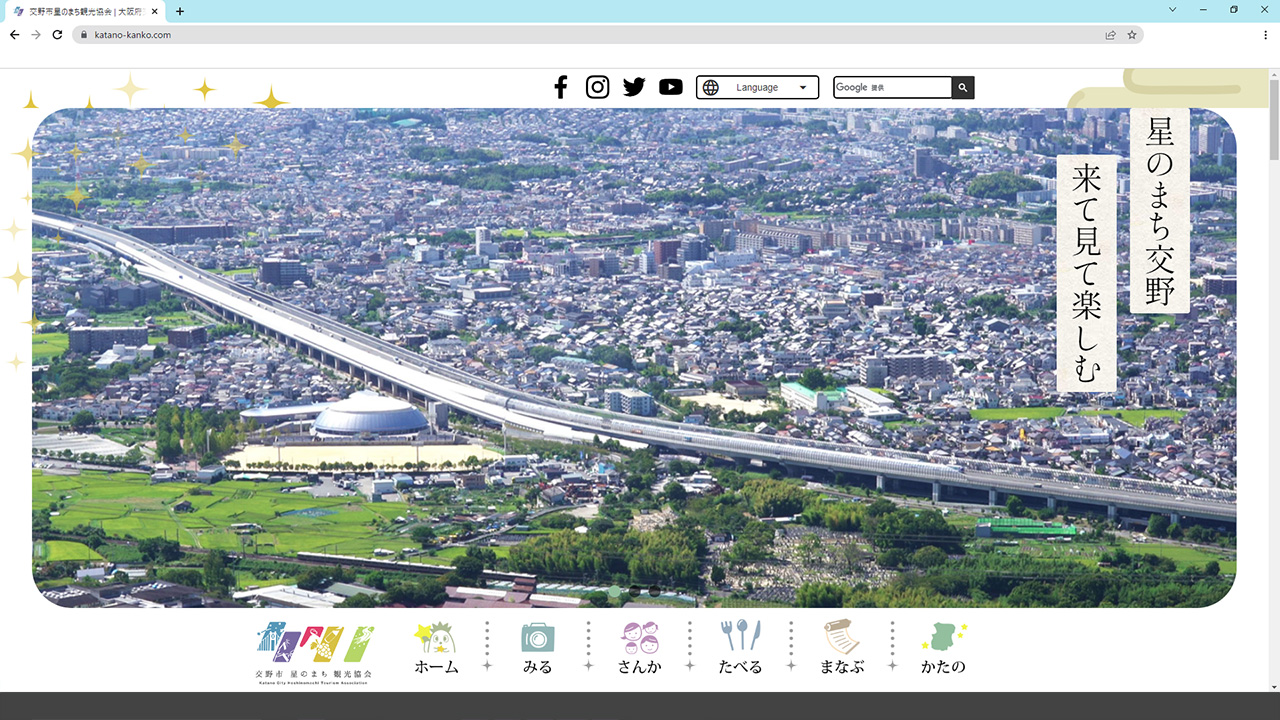Open the Language dropdown selector
Screen dimensions: 1280x720
tap(757, 88)
